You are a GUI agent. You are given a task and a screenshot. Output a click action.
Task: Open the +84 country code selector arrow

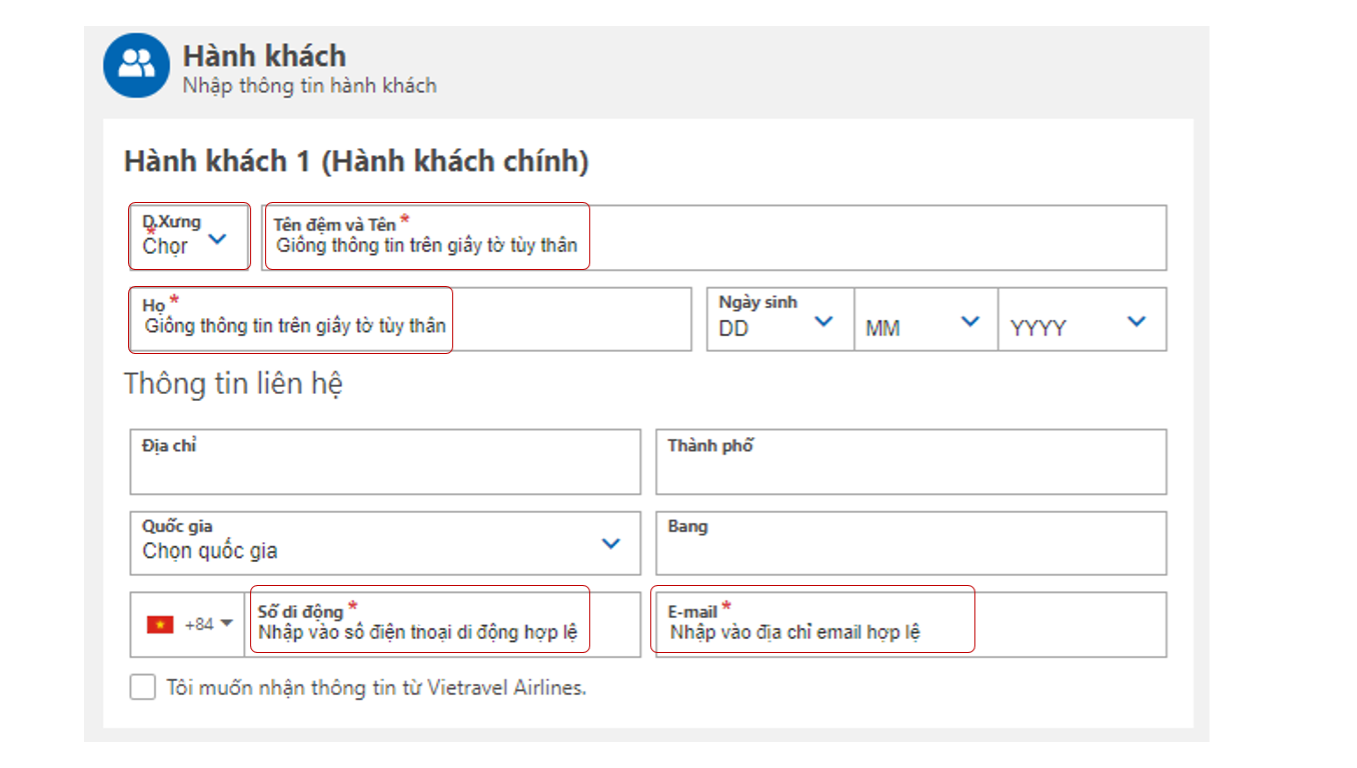click(227, 623)
